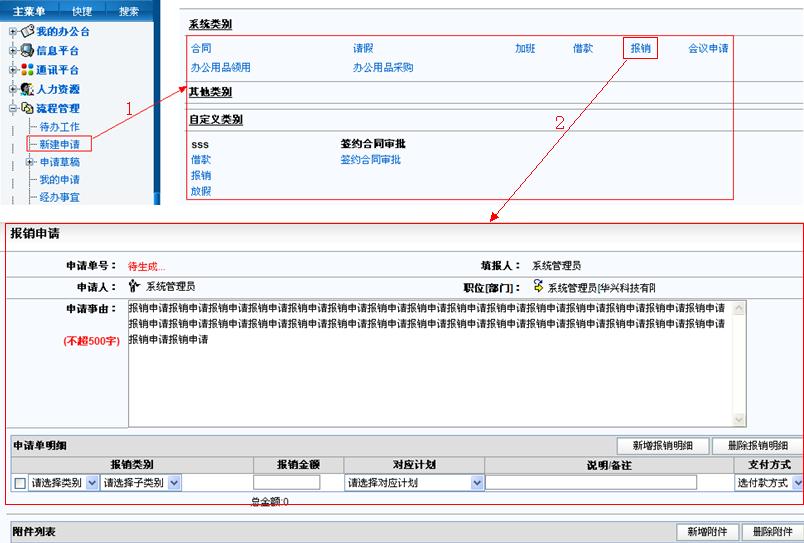Expand the 申请草稿 tree node

pos(31,162)
